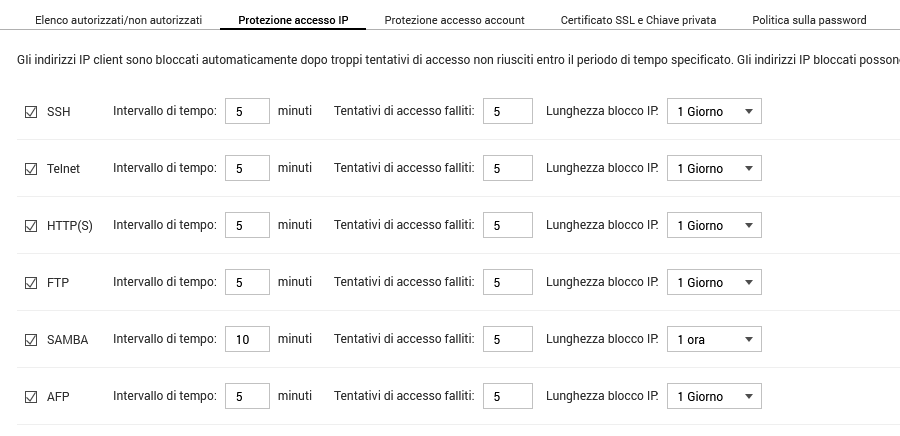Image resolution: width=900 pixels, height=436 pixels.
Task: Click the SAMBA time interval field showing 10
Action: pos(247,340)
